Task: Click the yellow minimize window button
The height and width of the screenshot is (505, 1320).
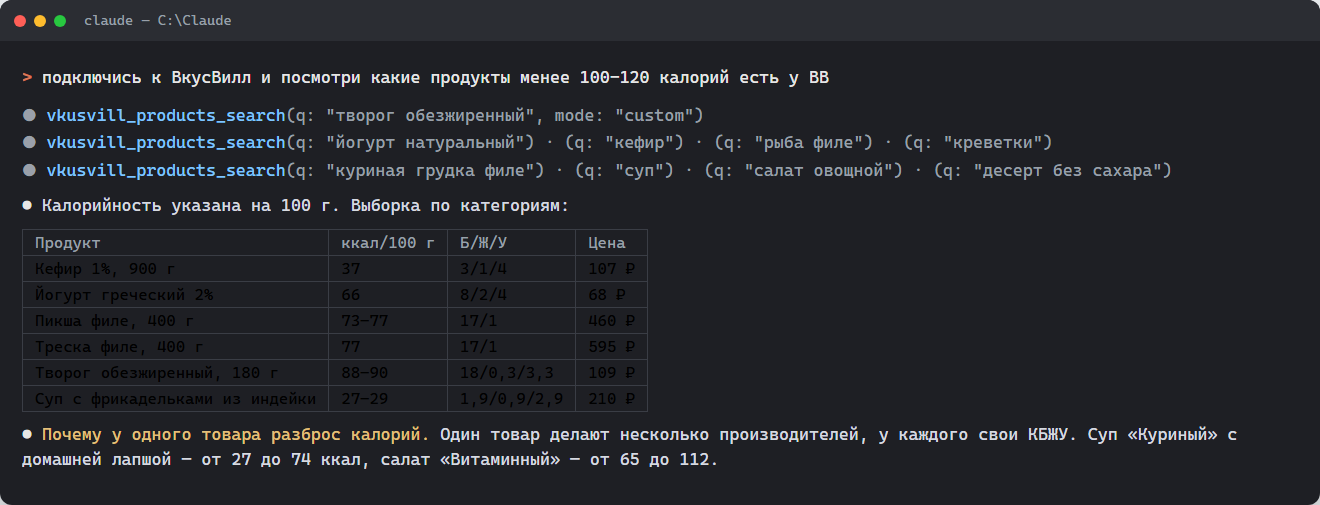Action: 40,20
